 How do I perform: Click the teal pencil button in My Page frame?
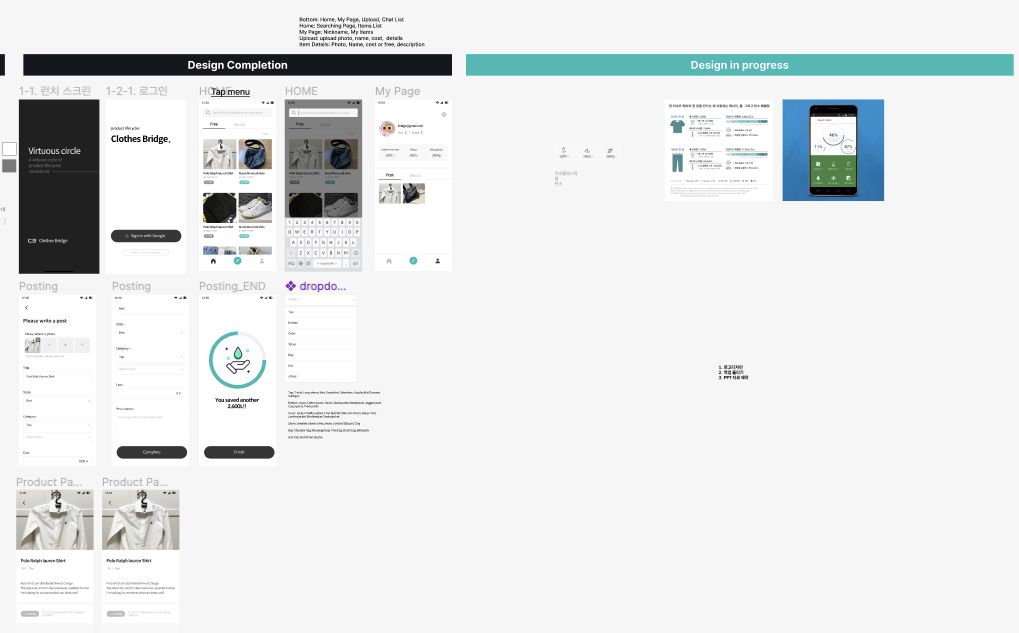(413, 261)
